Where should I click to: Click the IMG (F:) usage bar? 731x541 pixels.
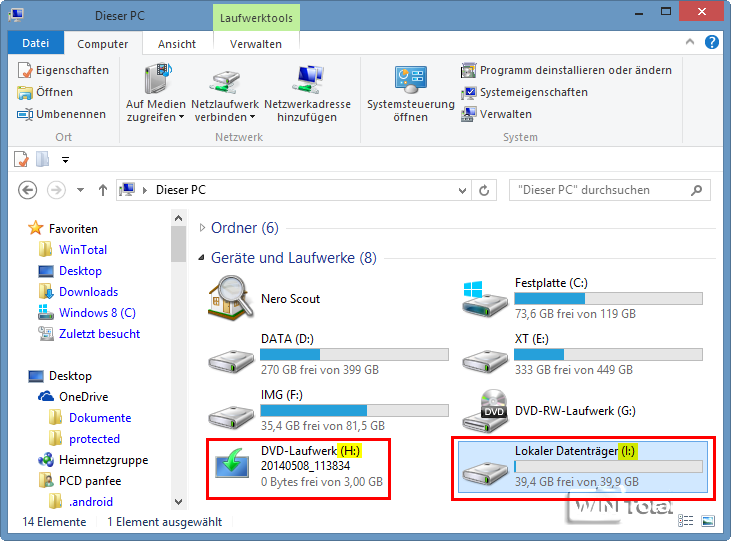click(355, 410)
